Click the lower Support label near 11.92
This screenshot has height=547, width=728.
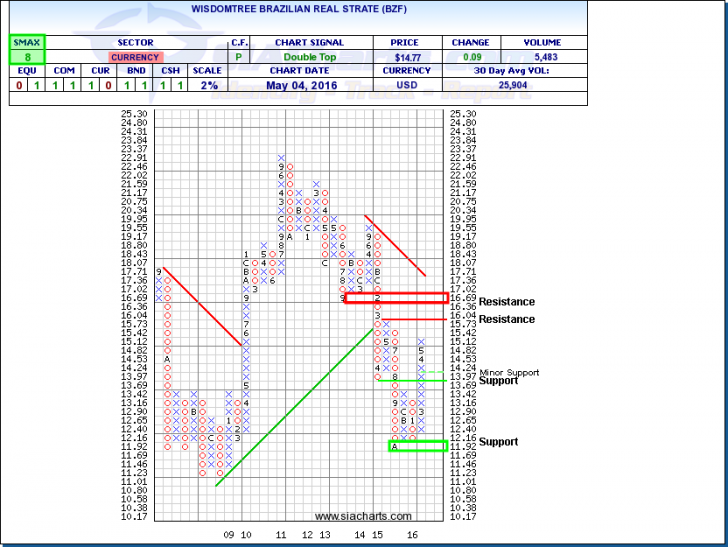pos(498,441)
